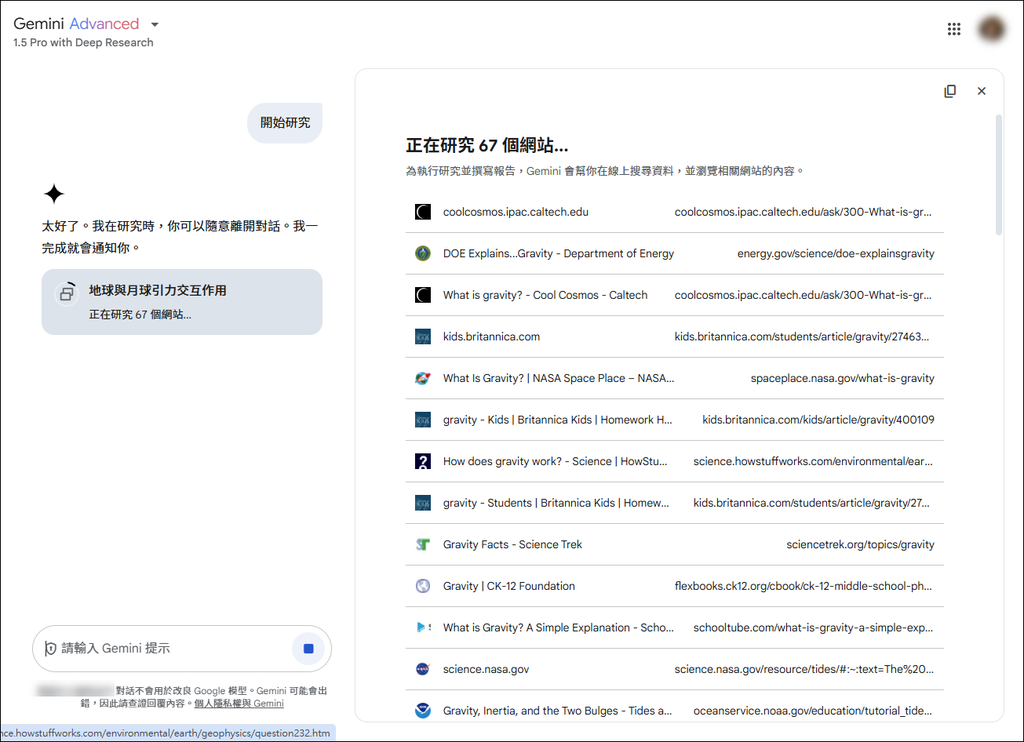
Task: Open the 地球與月球引力交互作用 research card
Action: coord(182,302)
